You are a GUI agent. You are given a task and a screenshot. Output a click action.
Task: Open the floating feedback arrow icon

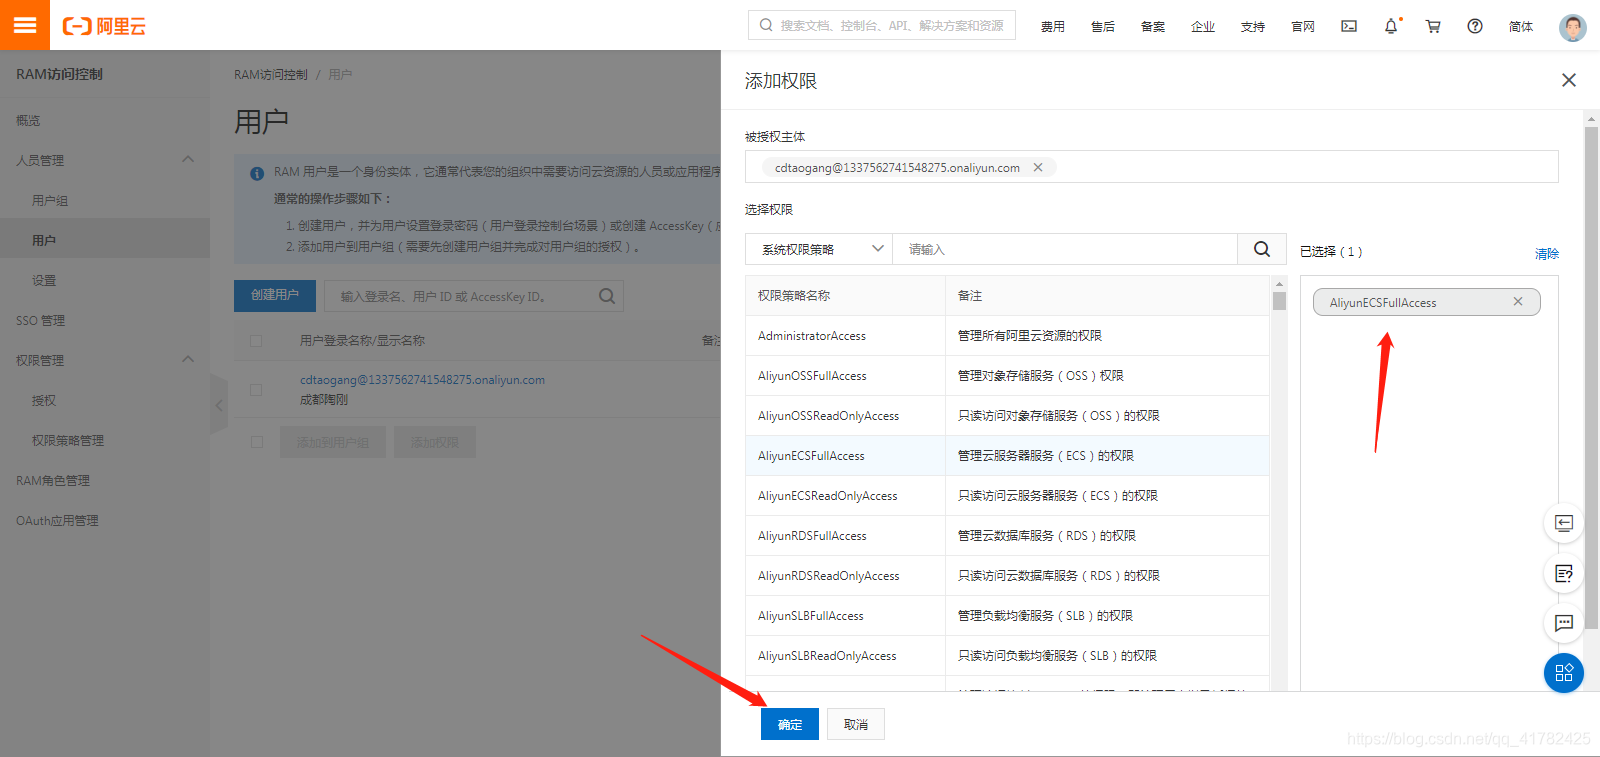click(x=1564, y=523)
